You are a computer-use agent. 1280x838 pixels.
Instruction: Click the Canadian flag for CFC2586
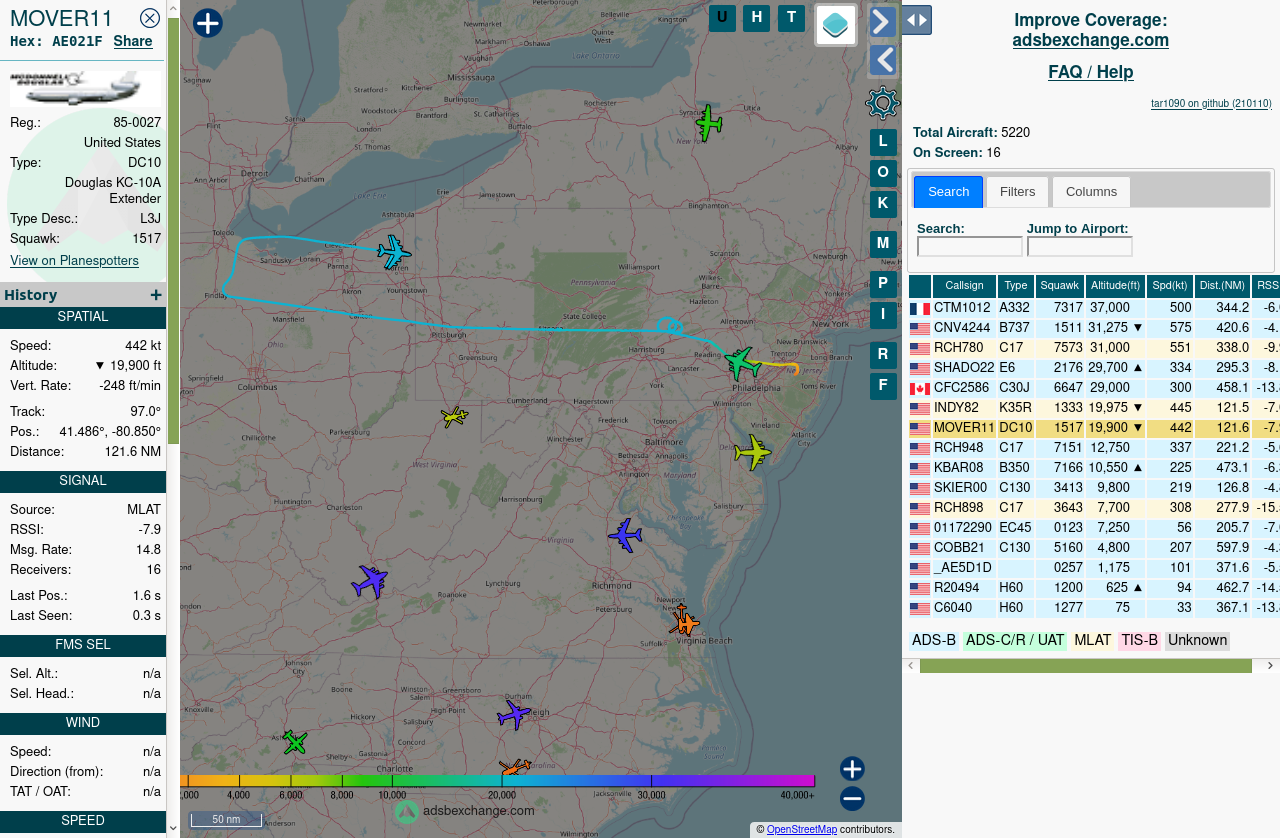tap(920, 389)
